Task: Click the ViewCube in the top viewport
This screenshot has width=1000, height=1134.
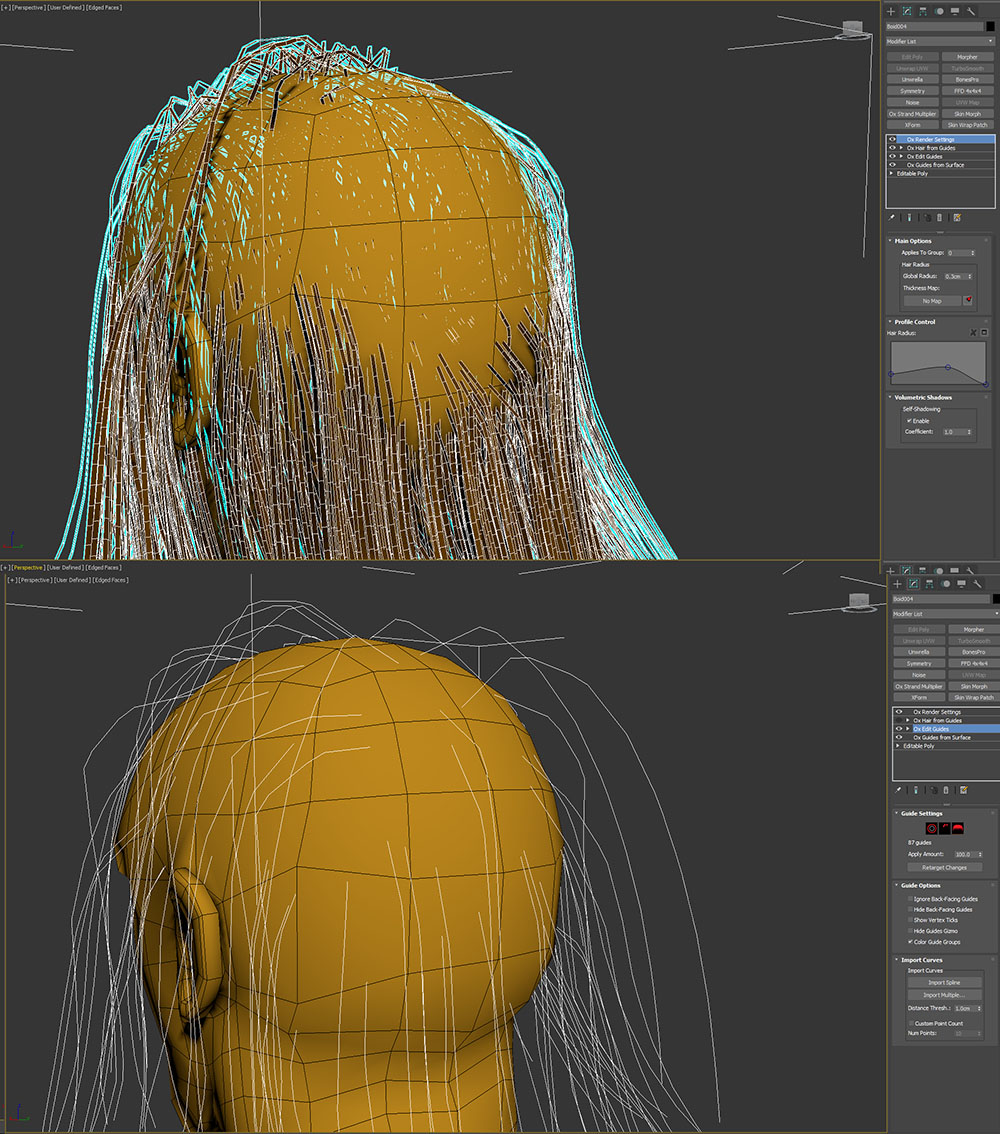Action: pos(853,28)
